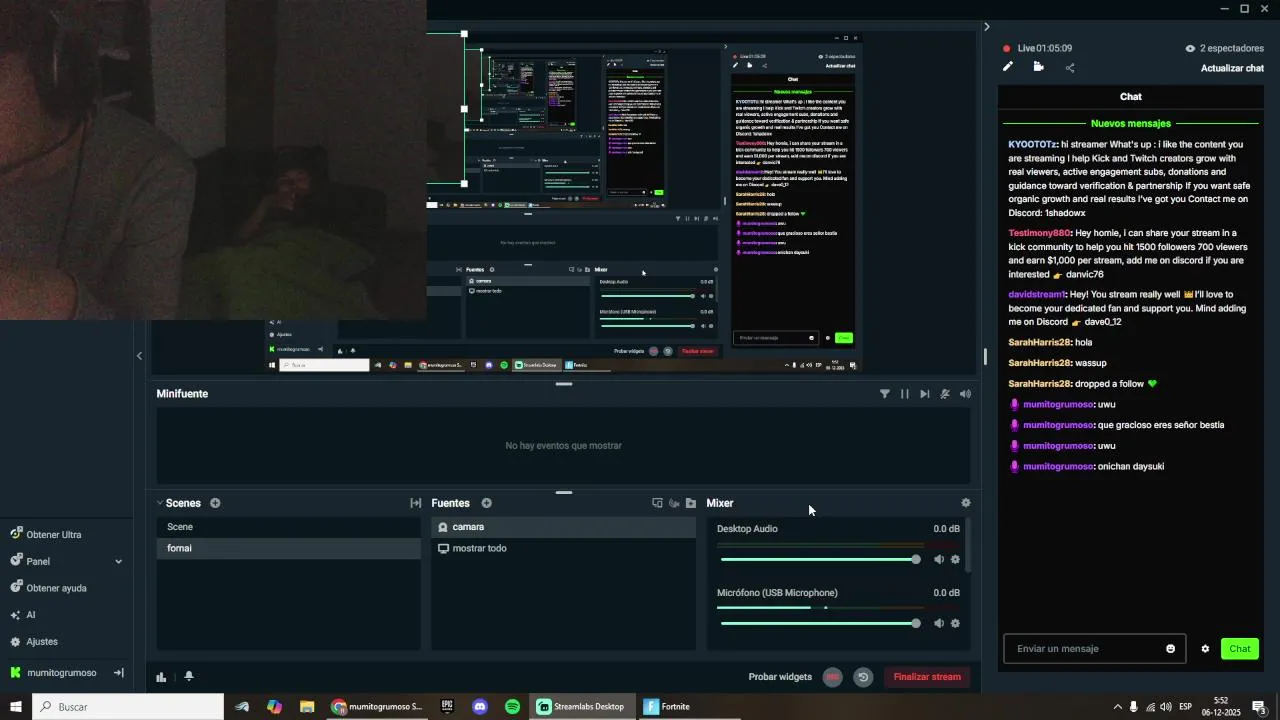Open notifications bell icon
Screen dimensions: 1280x720
[189, 677]
